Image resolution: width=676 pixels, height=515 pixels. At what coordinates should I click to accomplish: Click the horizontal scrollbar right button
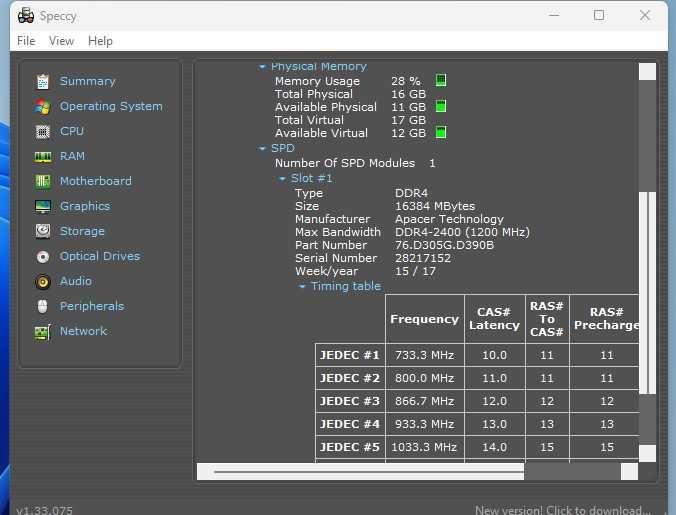pyautogui.click(x=629, y=471)
